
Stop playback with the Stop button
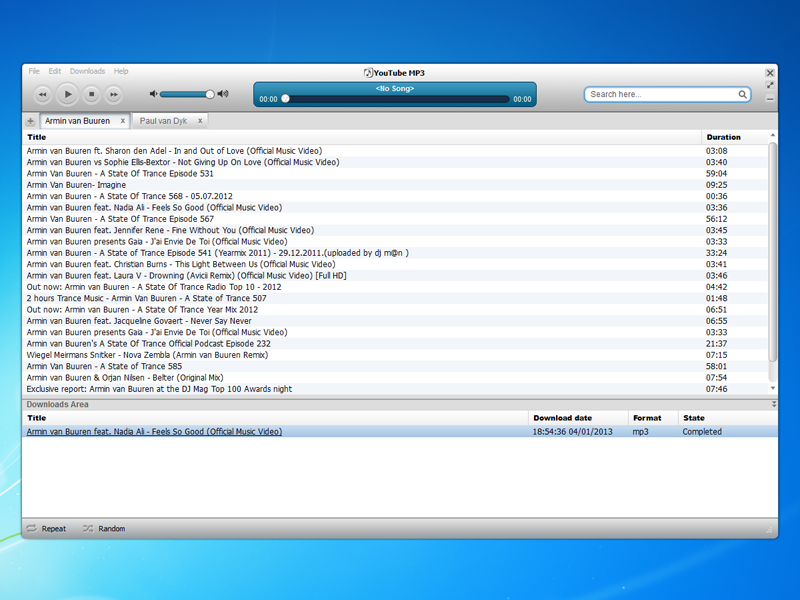(91, 94)
